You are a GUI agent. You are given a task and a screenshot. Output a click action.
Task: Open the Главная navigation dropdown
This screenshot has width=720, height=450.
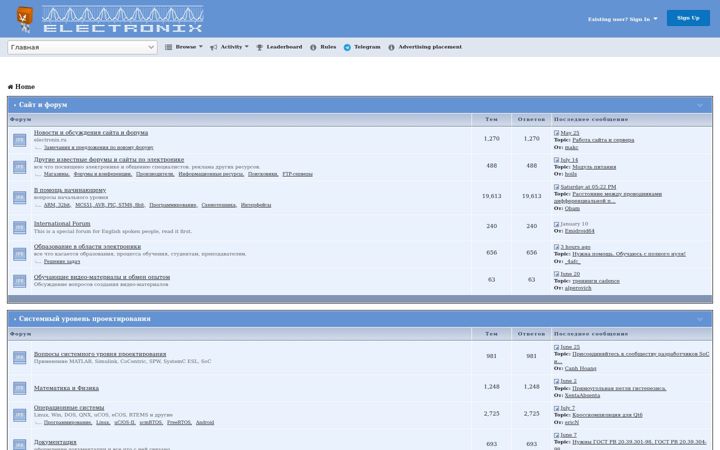pyautogui.click(x=82, y=47)
